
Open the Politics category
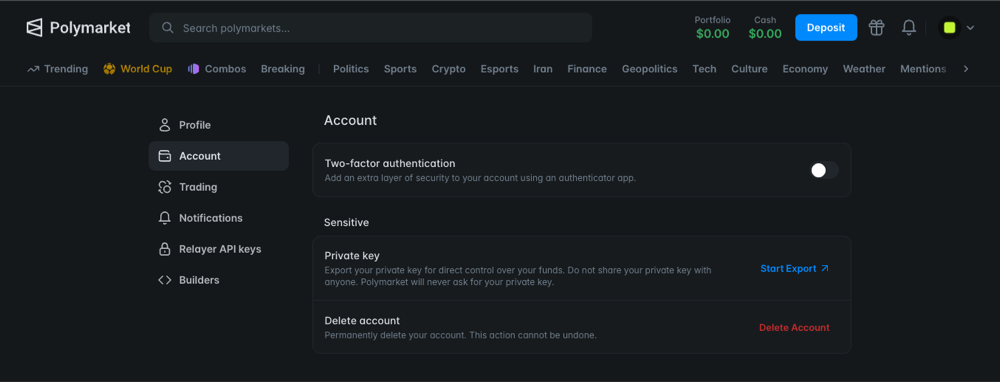[351, 69]
